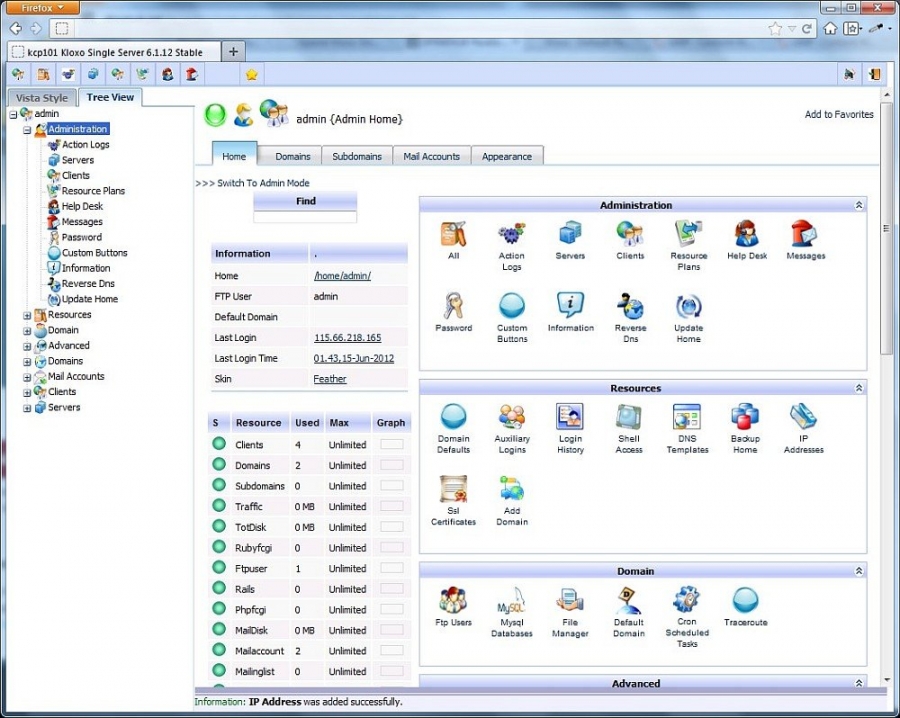900x718 pixels.
Task: Open the Action Logs icon in Administration panel
Action: pyautogui.click(x=511, y=234)
